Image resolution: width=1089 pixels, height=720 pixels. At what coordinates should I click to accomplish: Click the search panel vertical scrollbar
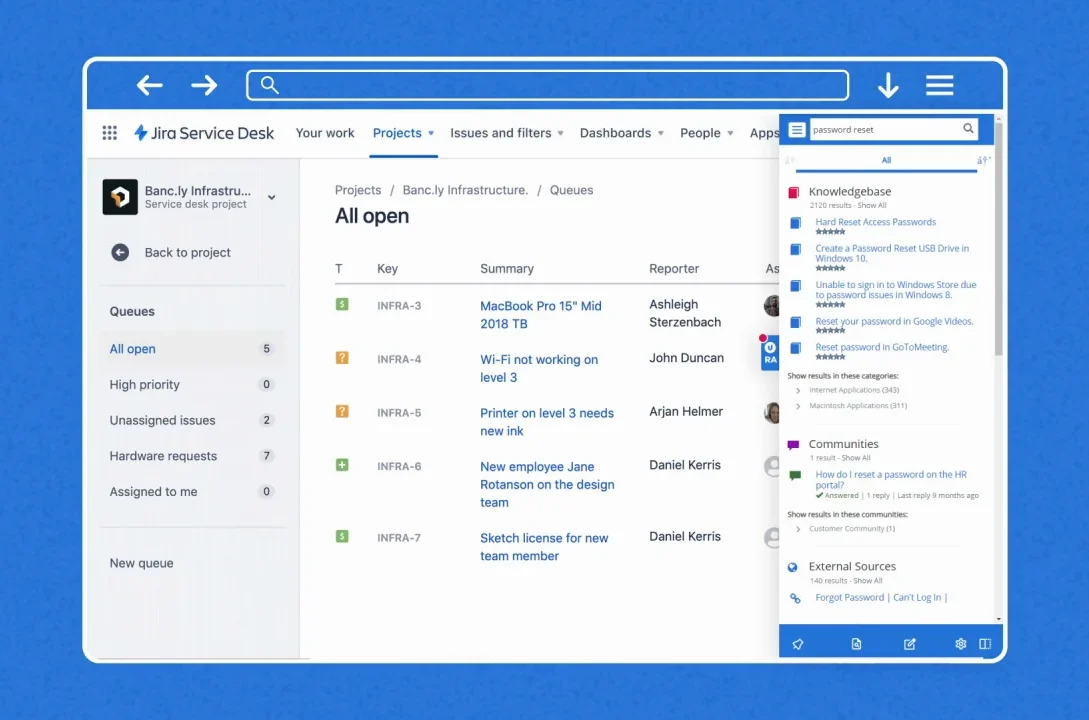pyautogui.click(x=998, y=240)
